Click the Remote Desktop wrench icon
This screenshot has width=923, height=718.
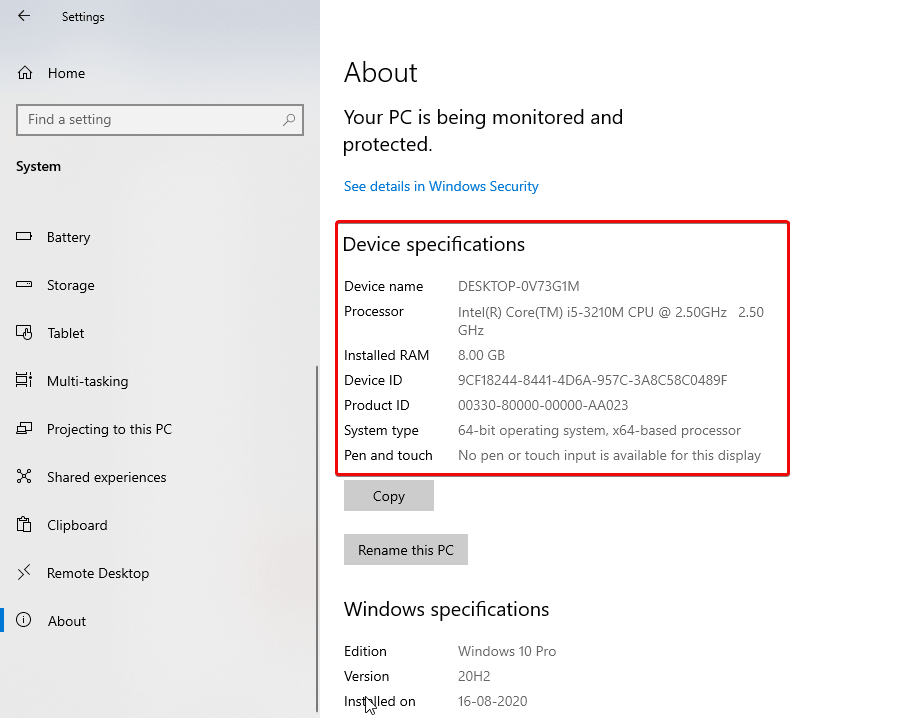26,573
